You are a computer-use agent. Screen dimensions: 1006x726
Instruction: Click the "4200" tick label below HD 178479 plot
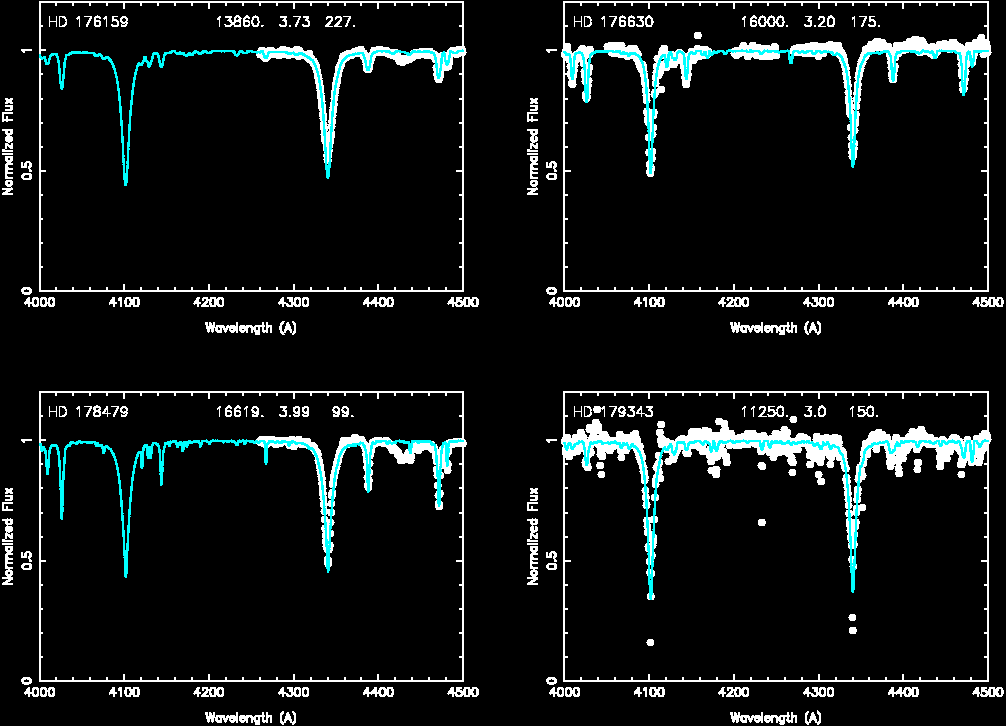click(209, 690)
